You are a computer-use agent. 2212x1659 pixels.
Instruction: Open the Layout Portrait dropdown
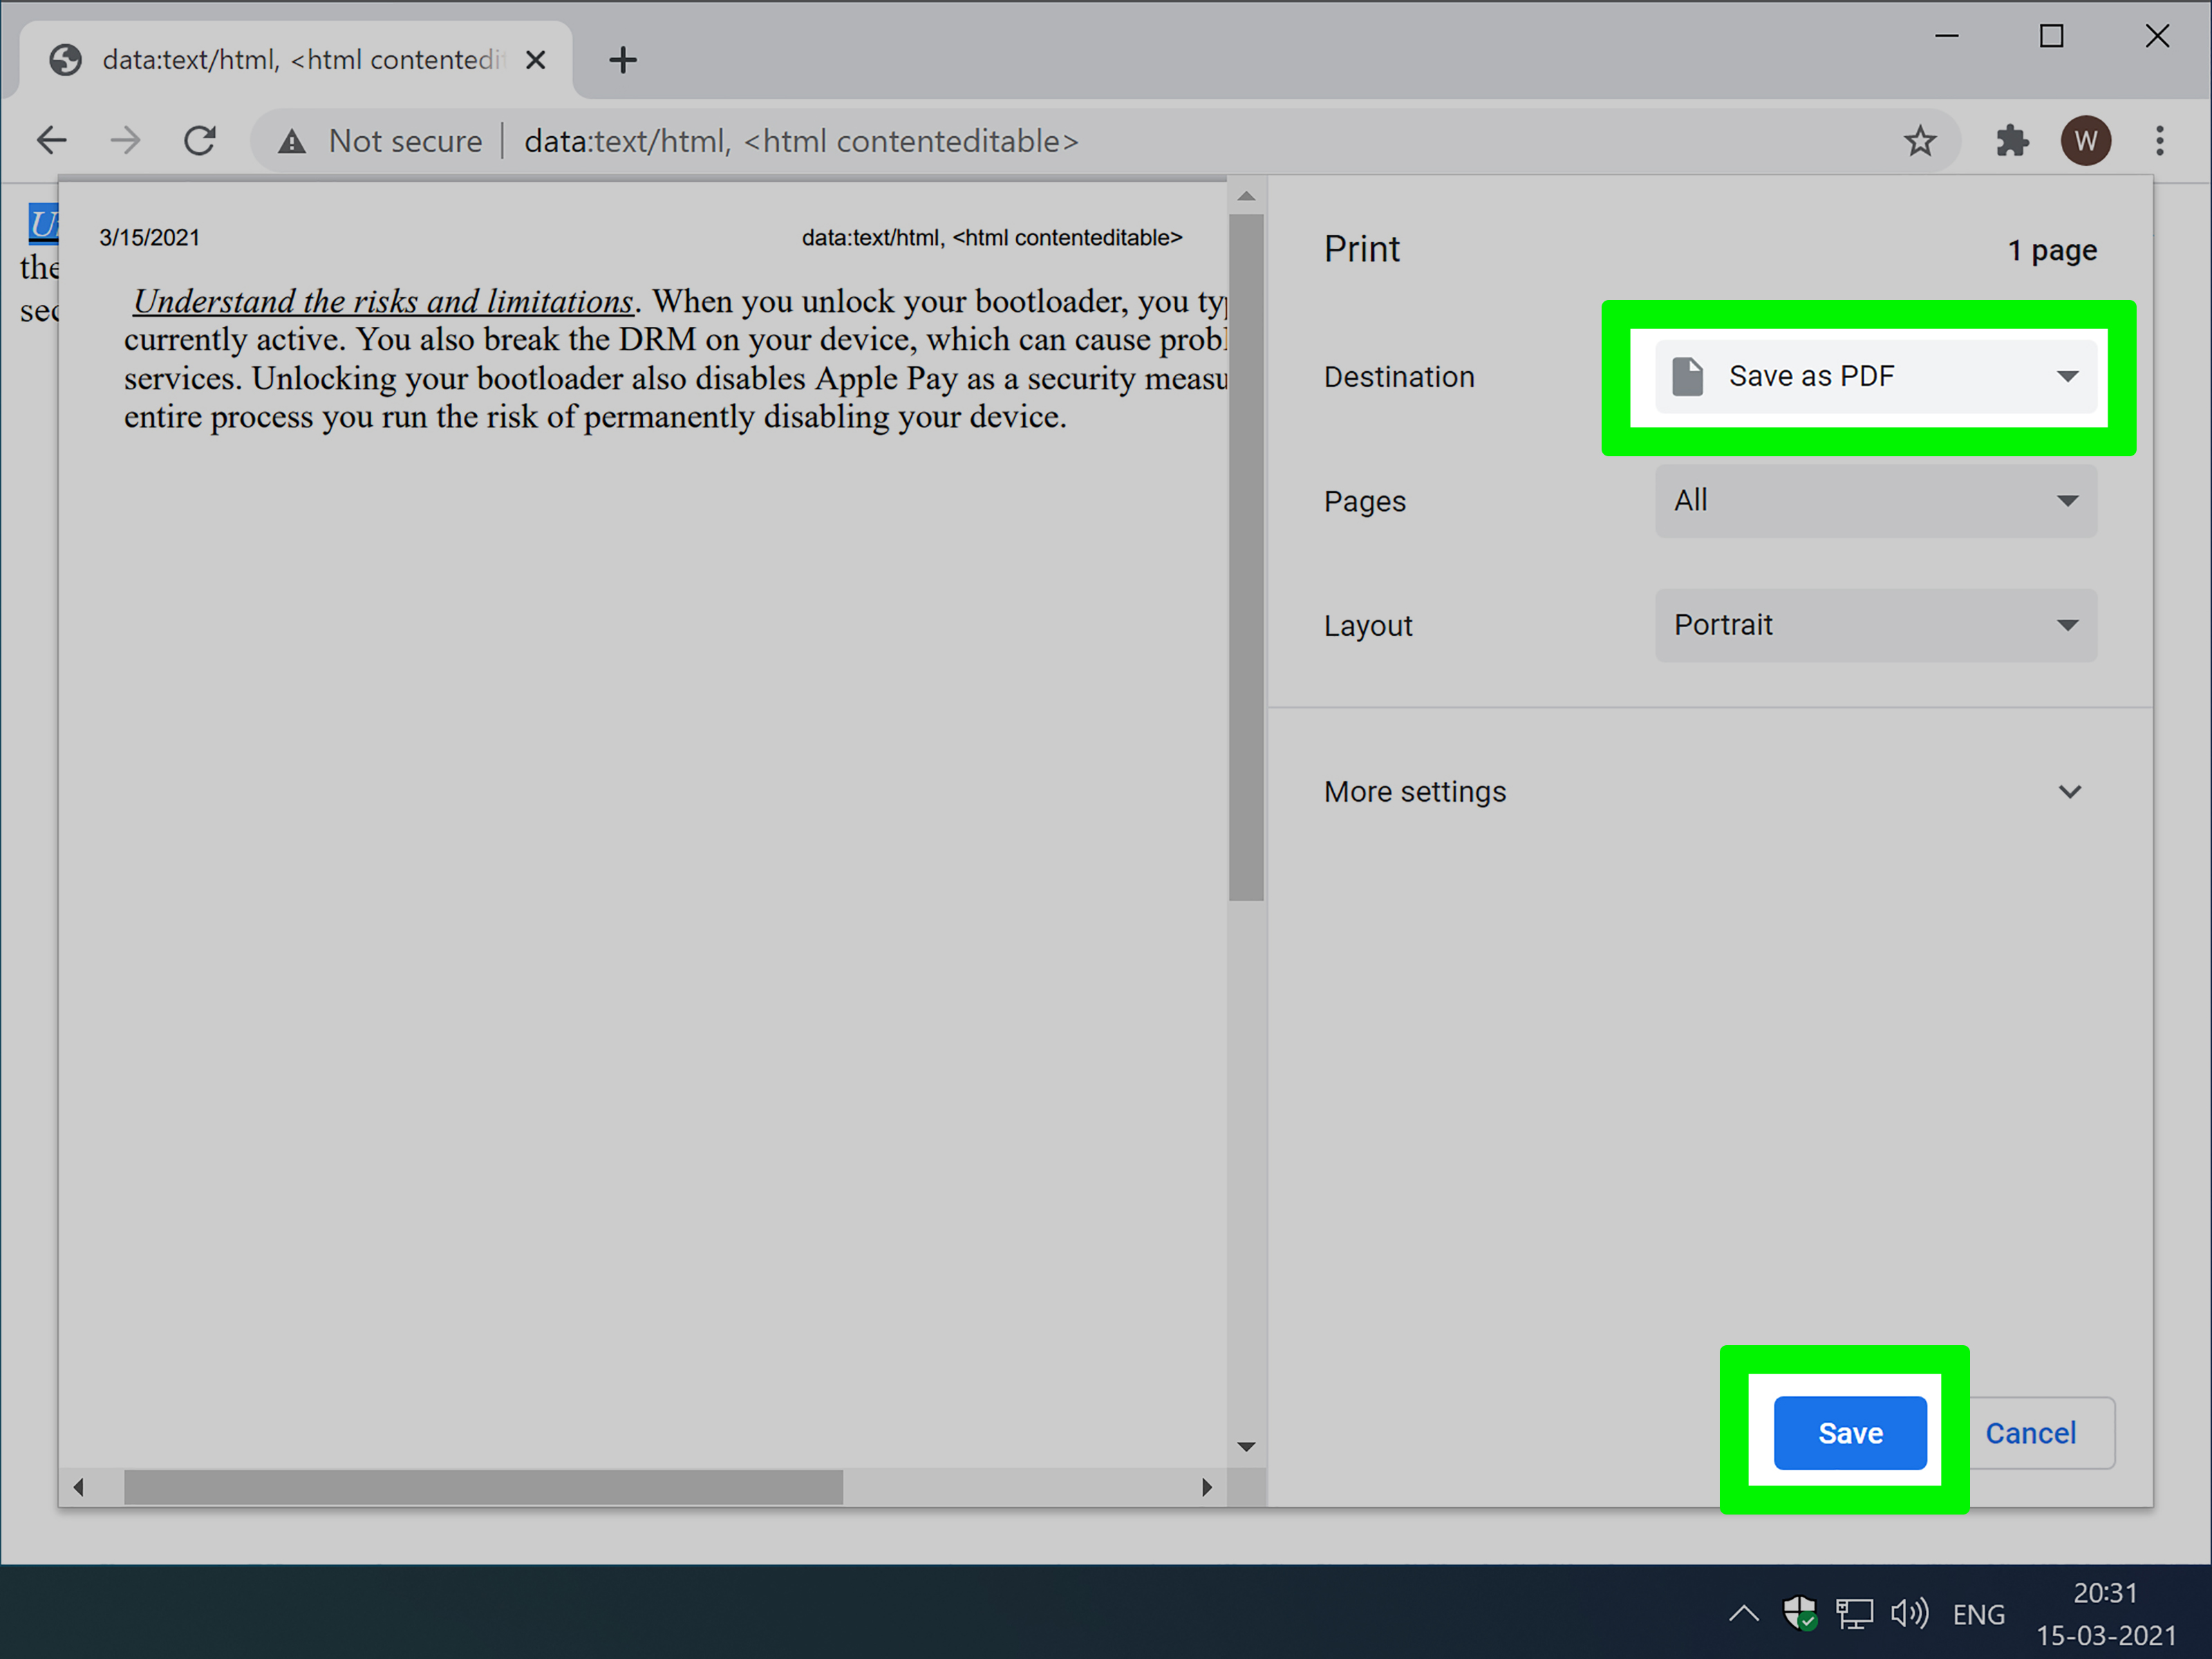1875,625
